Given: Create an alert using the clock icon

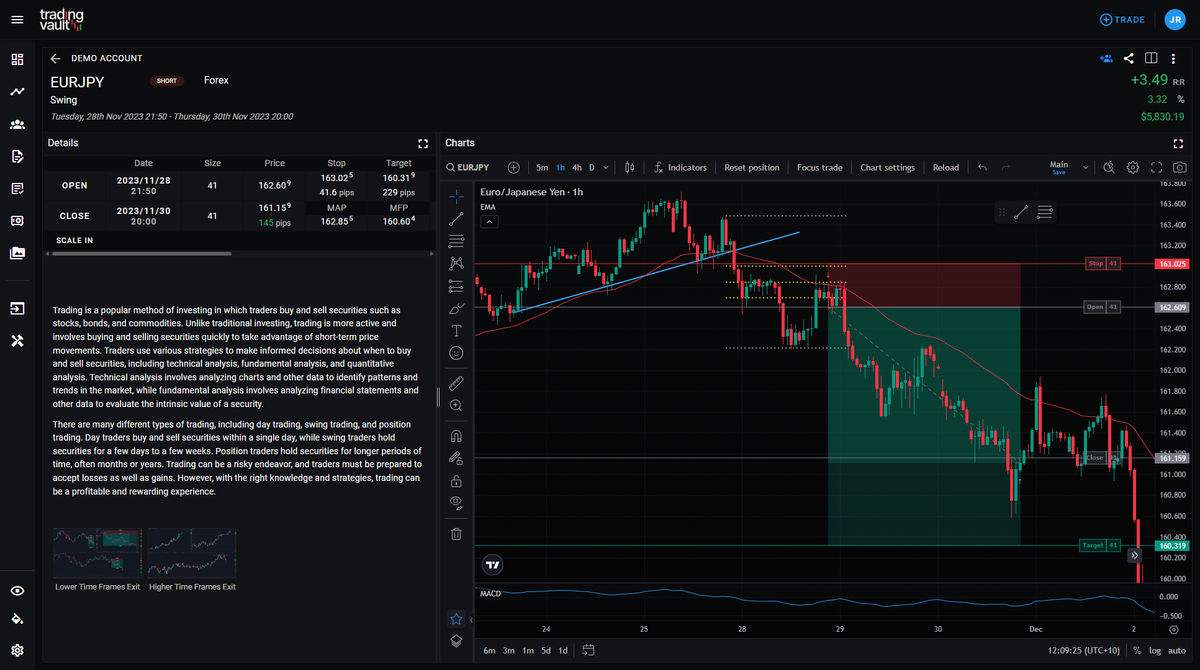Looking at the screenshot, I should point(1109,167).
